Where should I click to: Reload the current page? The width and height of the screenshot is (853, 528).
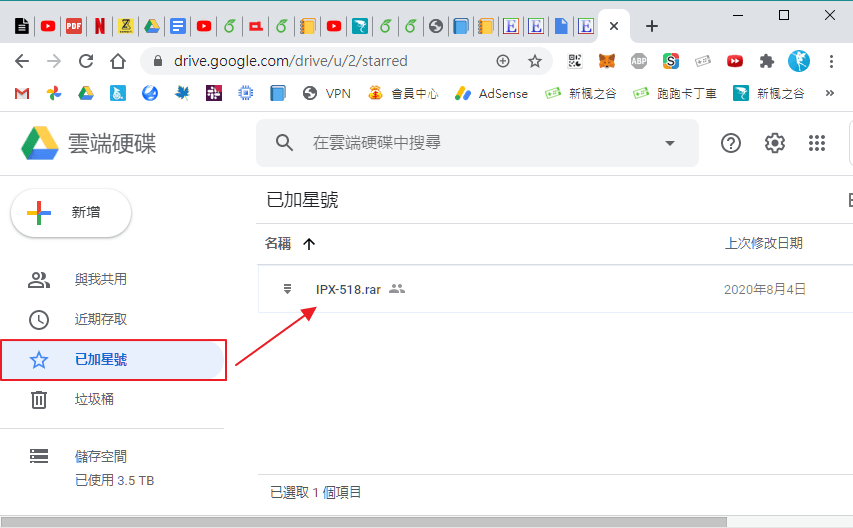[x=86, y=61]
